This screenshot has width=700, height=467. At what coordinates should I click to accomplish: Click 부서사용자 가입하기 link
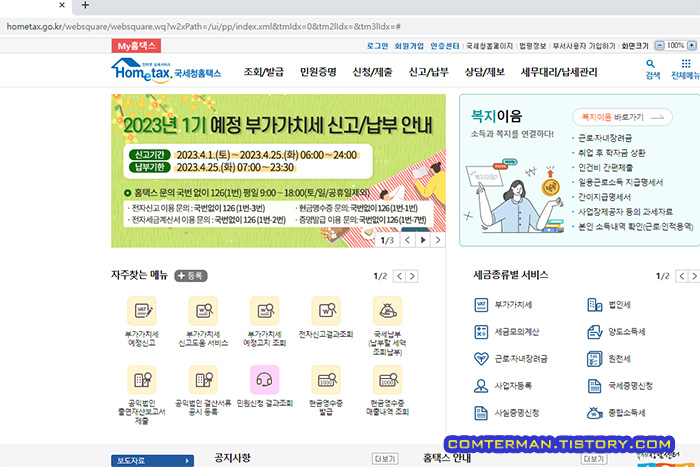(x=584, y=46)
